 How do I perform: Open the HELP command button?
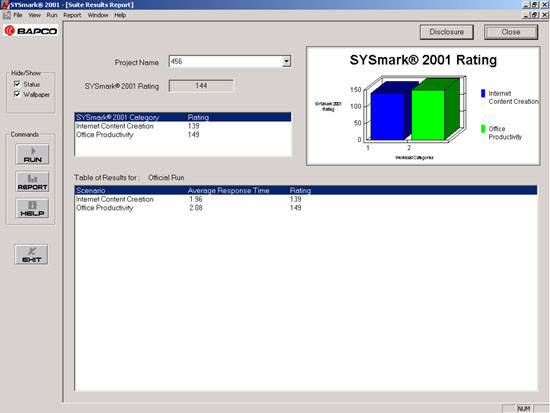(x=32, y=208)
